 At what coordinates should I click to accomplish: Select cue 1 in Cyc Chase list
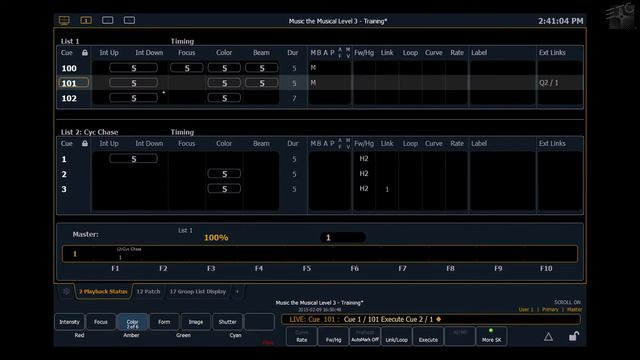coord(64,159)
